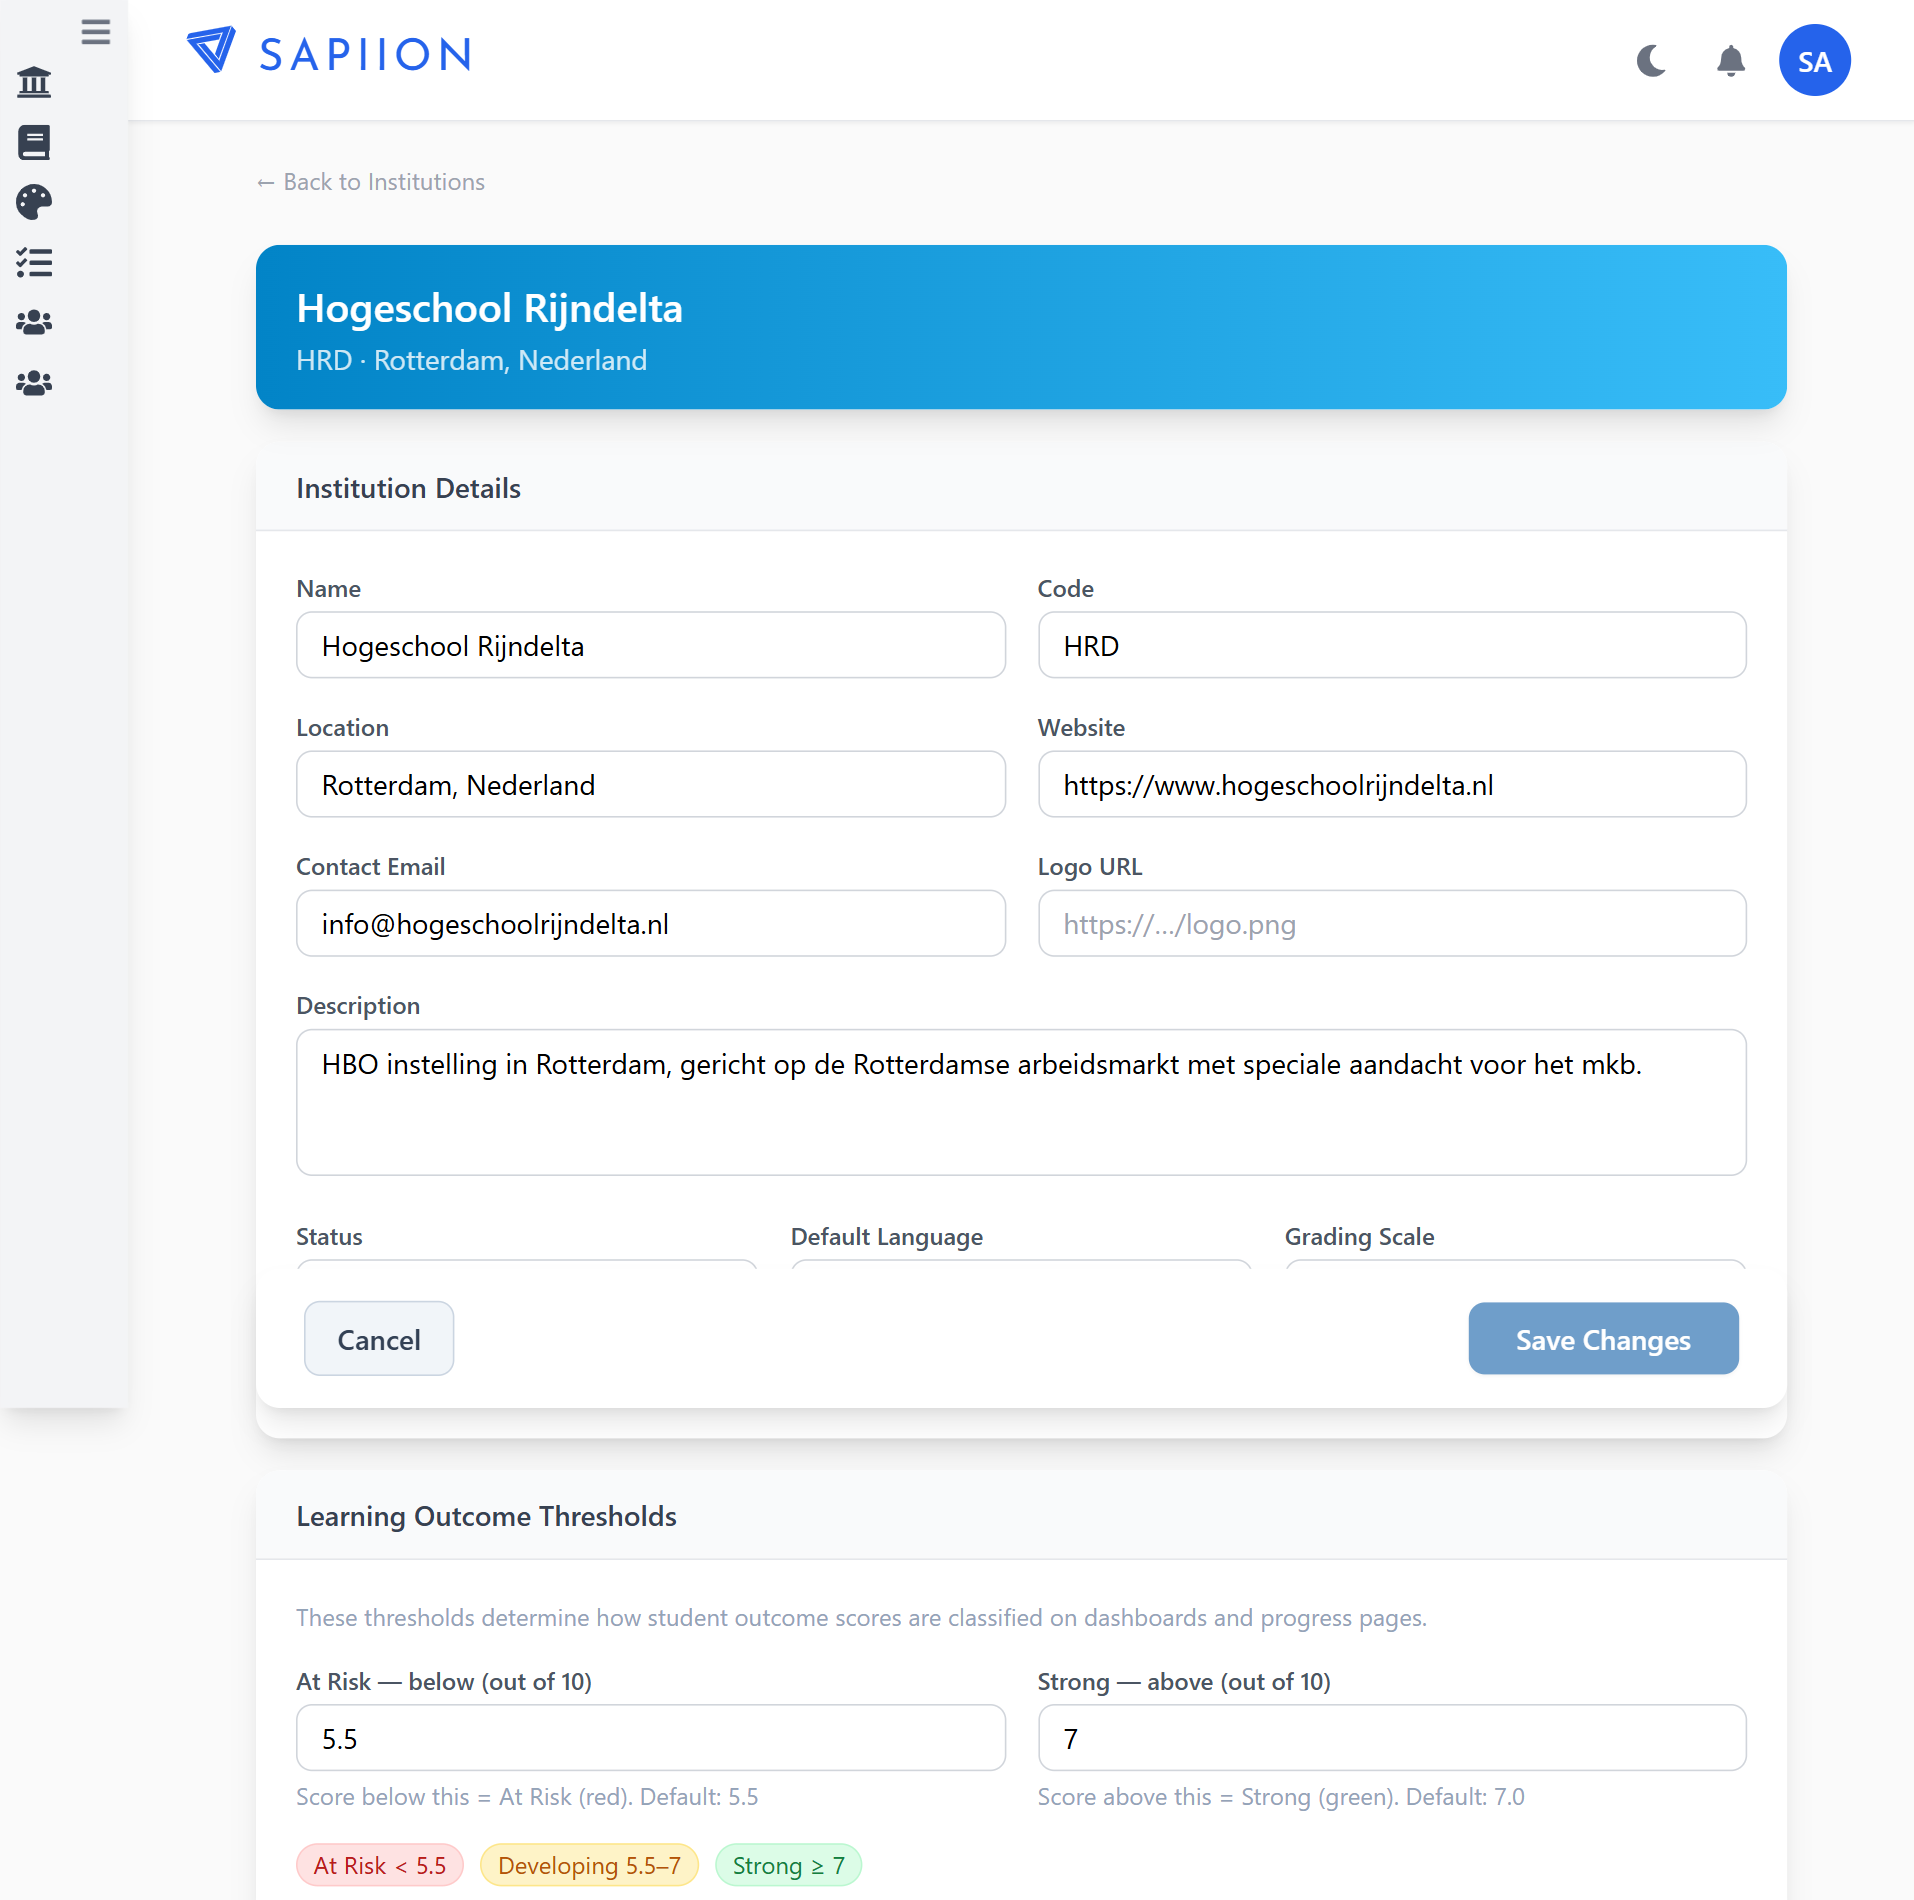This screenshot has width=1914, height=1900.
Task: Open the book icon in sidebar
Action: pyautogui.click(x=34, y=142)
